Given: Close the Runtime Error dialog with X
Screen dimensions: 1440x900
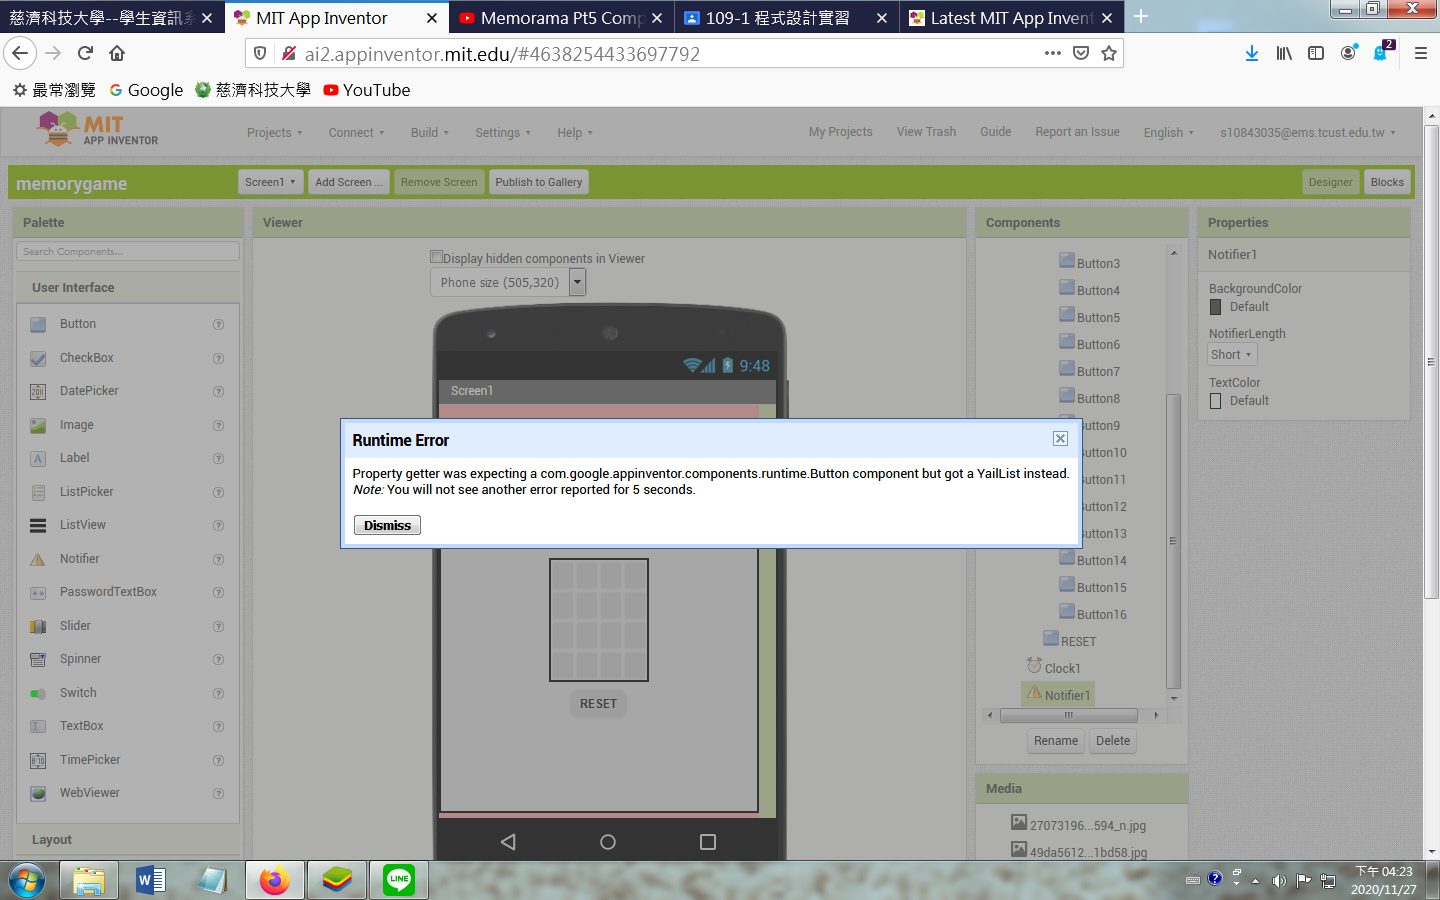Looking at the screenshot, I should point(1060,439).
